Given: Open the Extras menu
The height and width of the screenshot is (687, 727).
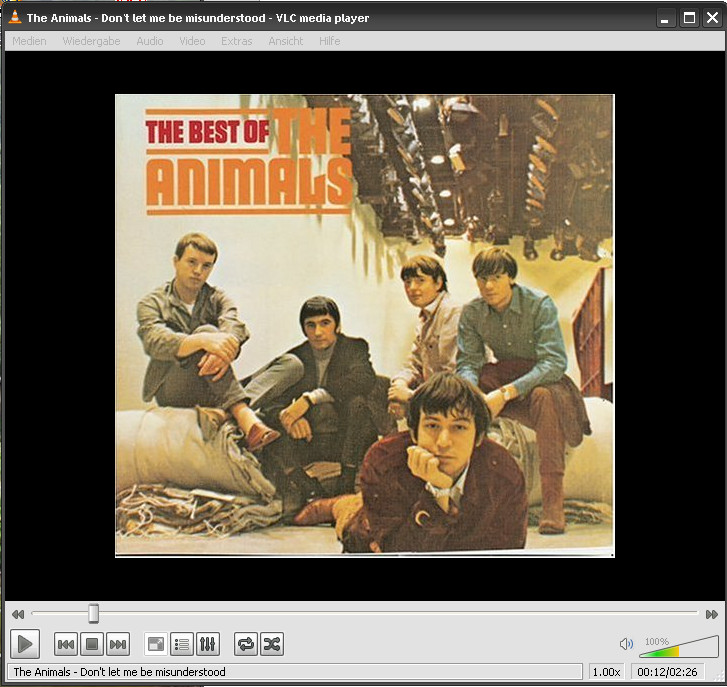Looking at the screenshot, I should coord(236,41).
